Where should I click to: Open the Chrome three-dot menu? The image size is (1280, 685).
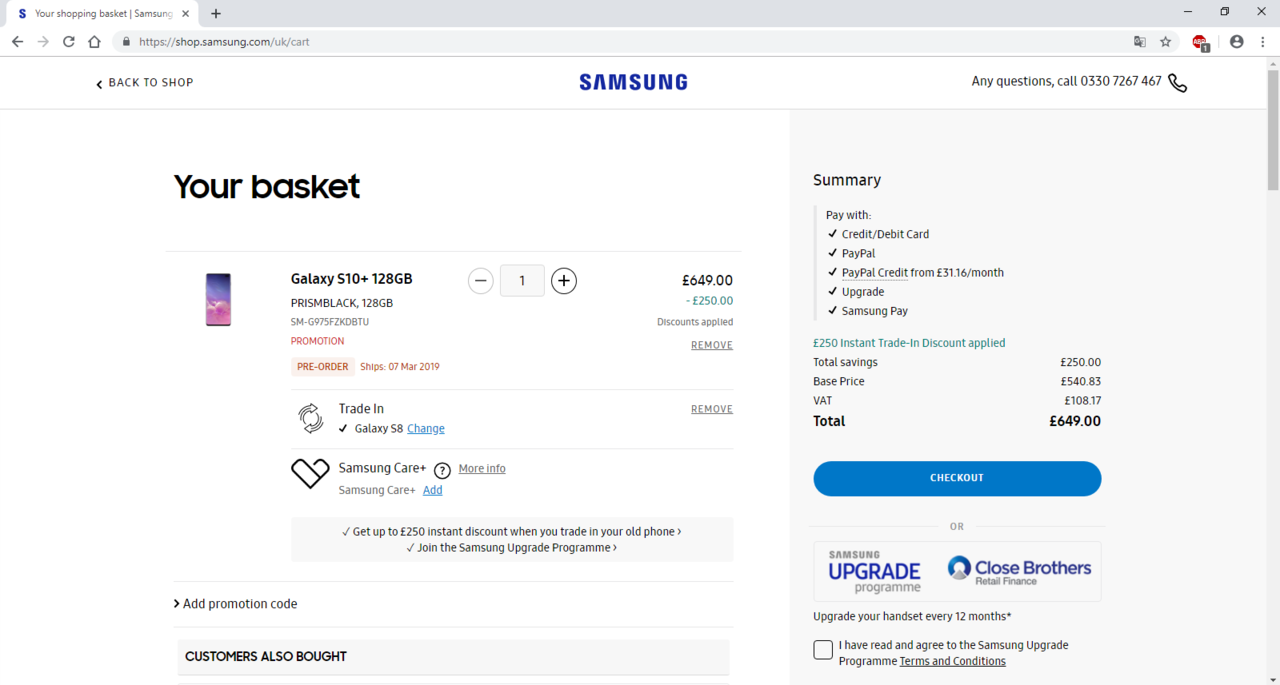pos(1263,42)
